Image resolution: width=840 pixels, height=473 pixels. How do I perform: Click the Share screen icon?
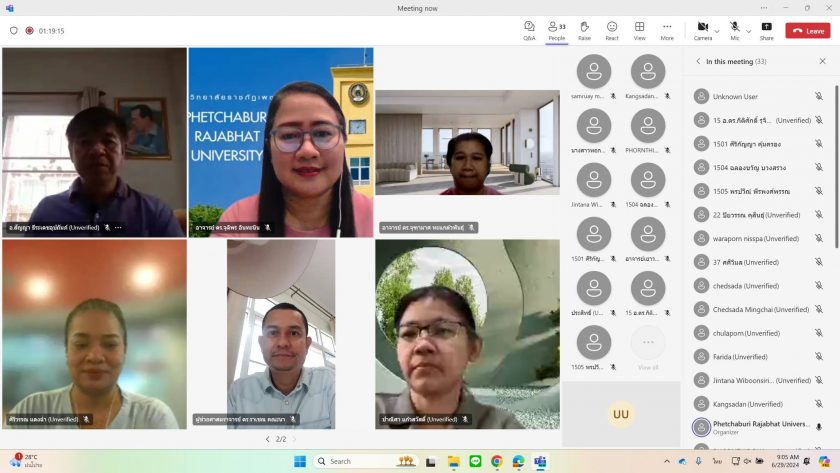coord(766,30)
